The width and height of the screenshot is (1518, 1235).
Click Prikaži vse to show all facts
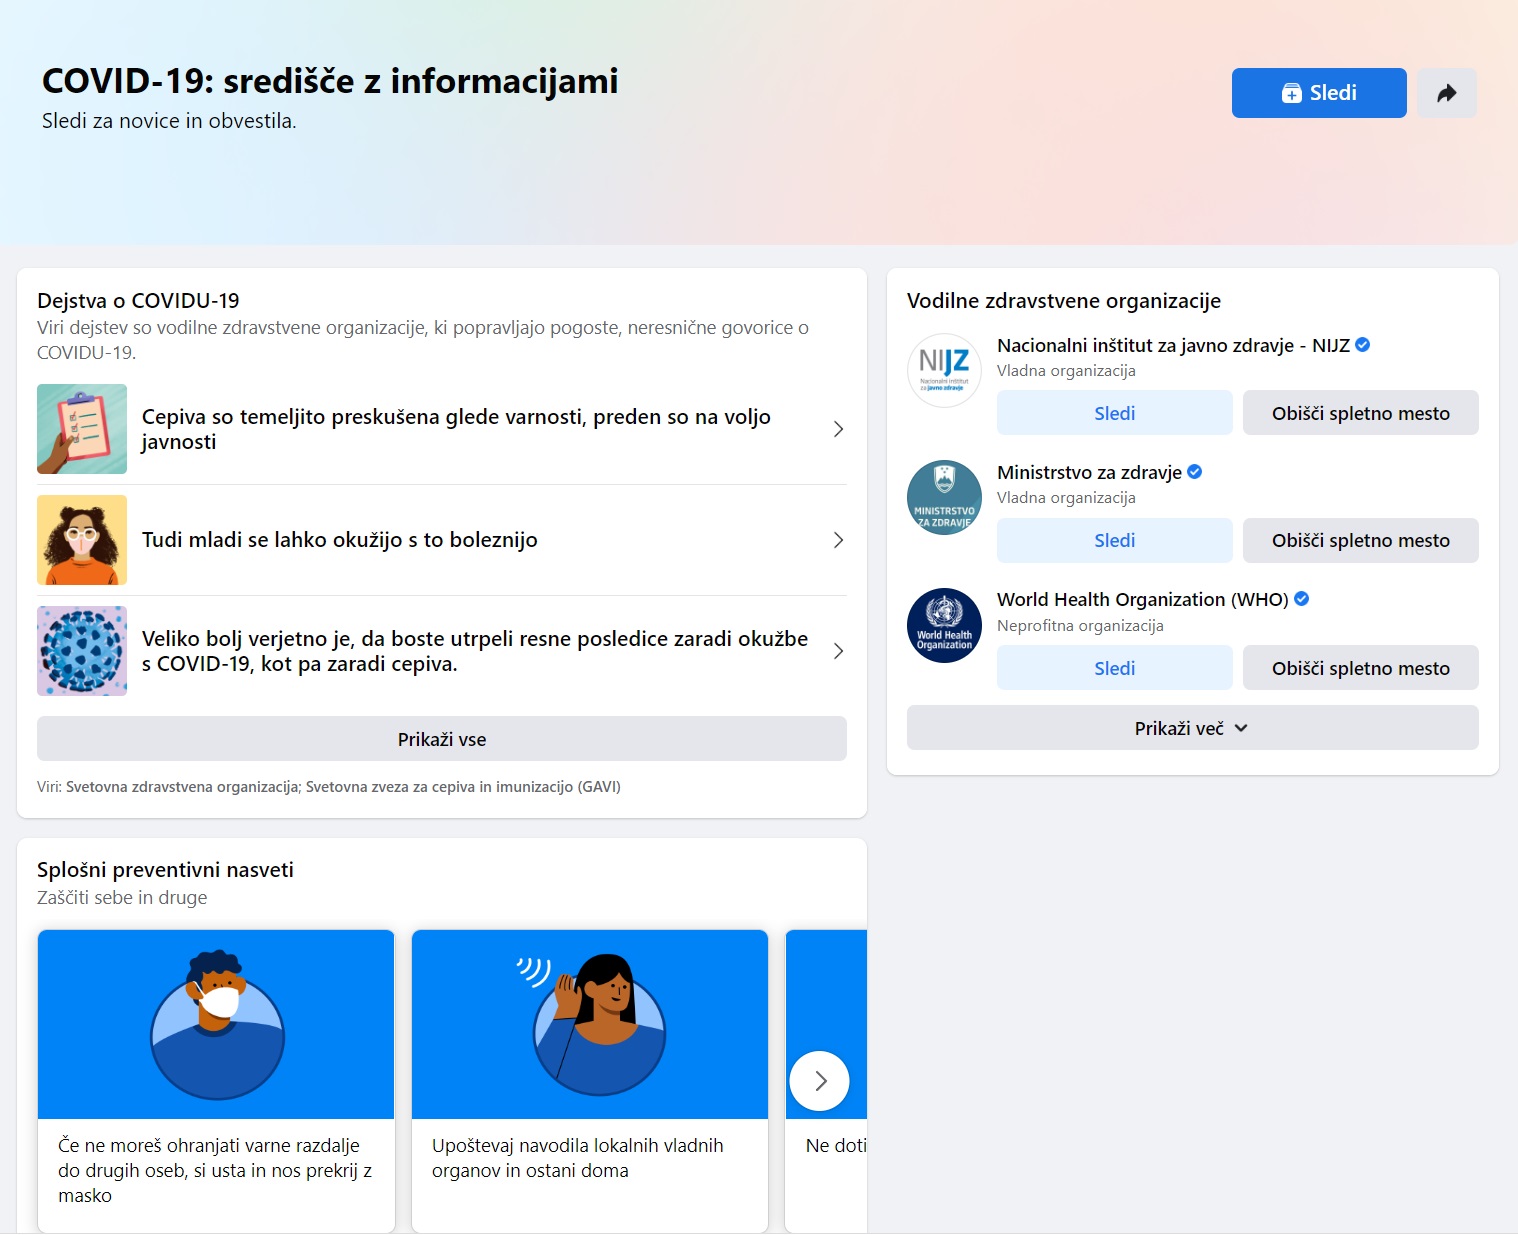441,739
